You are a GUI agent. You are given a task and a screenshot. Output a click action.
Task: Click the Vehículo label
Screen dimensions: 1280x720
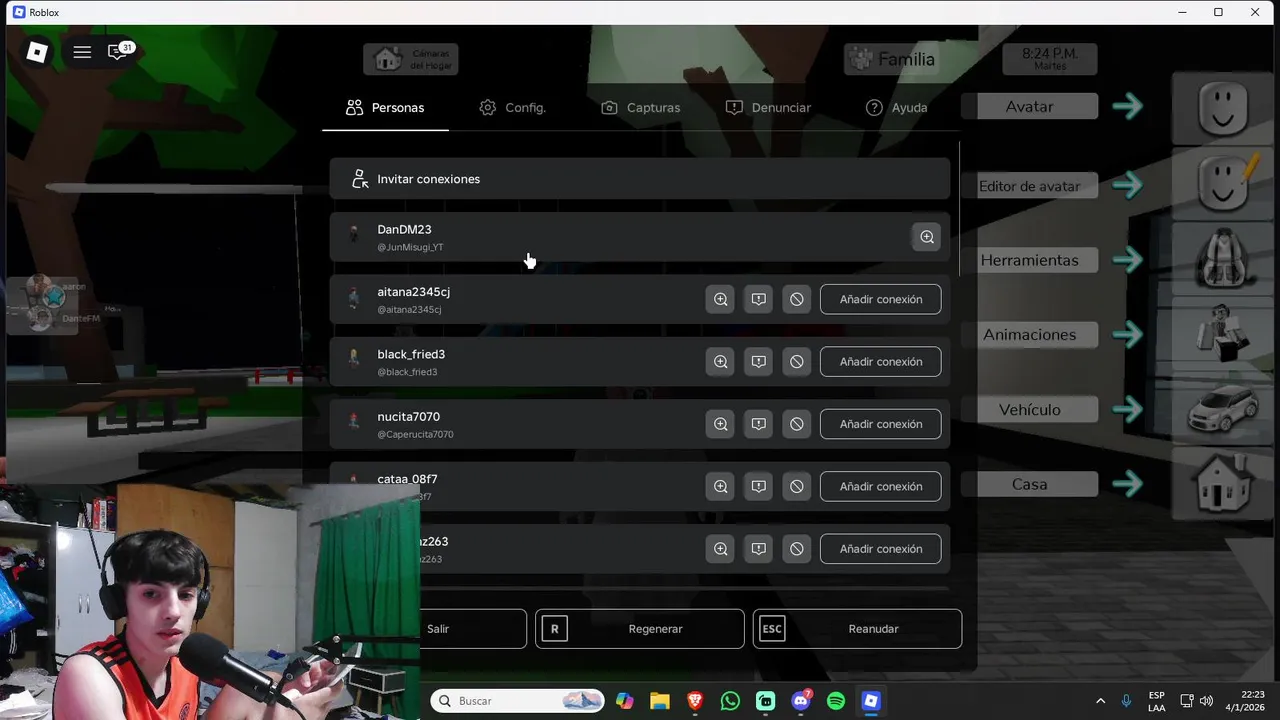[1029, 409]
